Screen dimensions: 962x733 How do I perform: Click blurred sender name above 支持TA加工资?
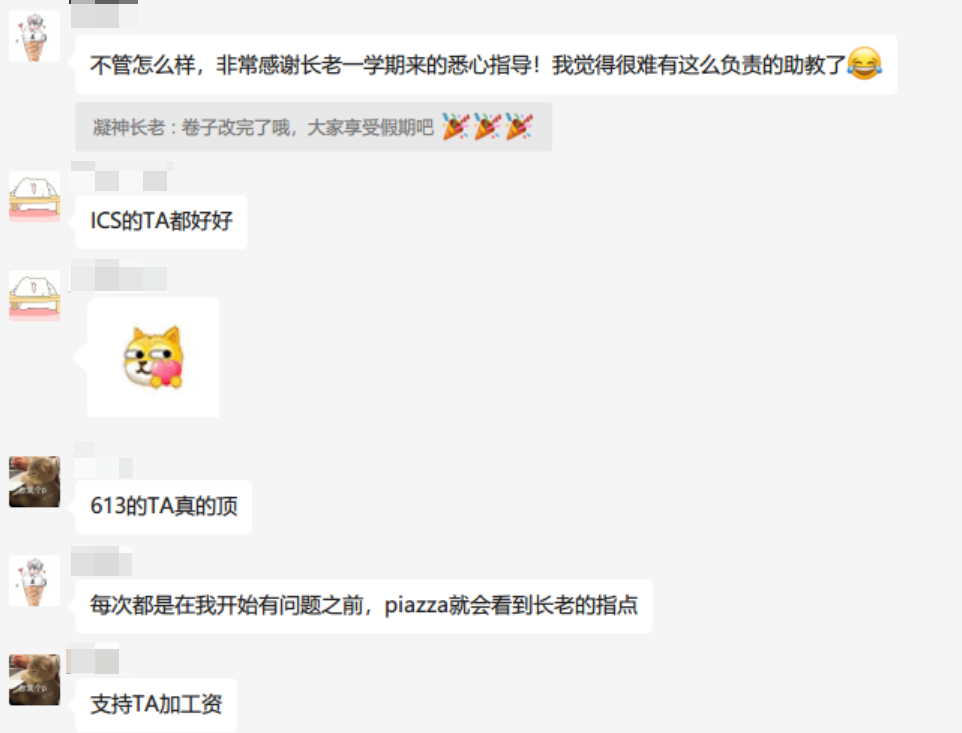(93, 659)
